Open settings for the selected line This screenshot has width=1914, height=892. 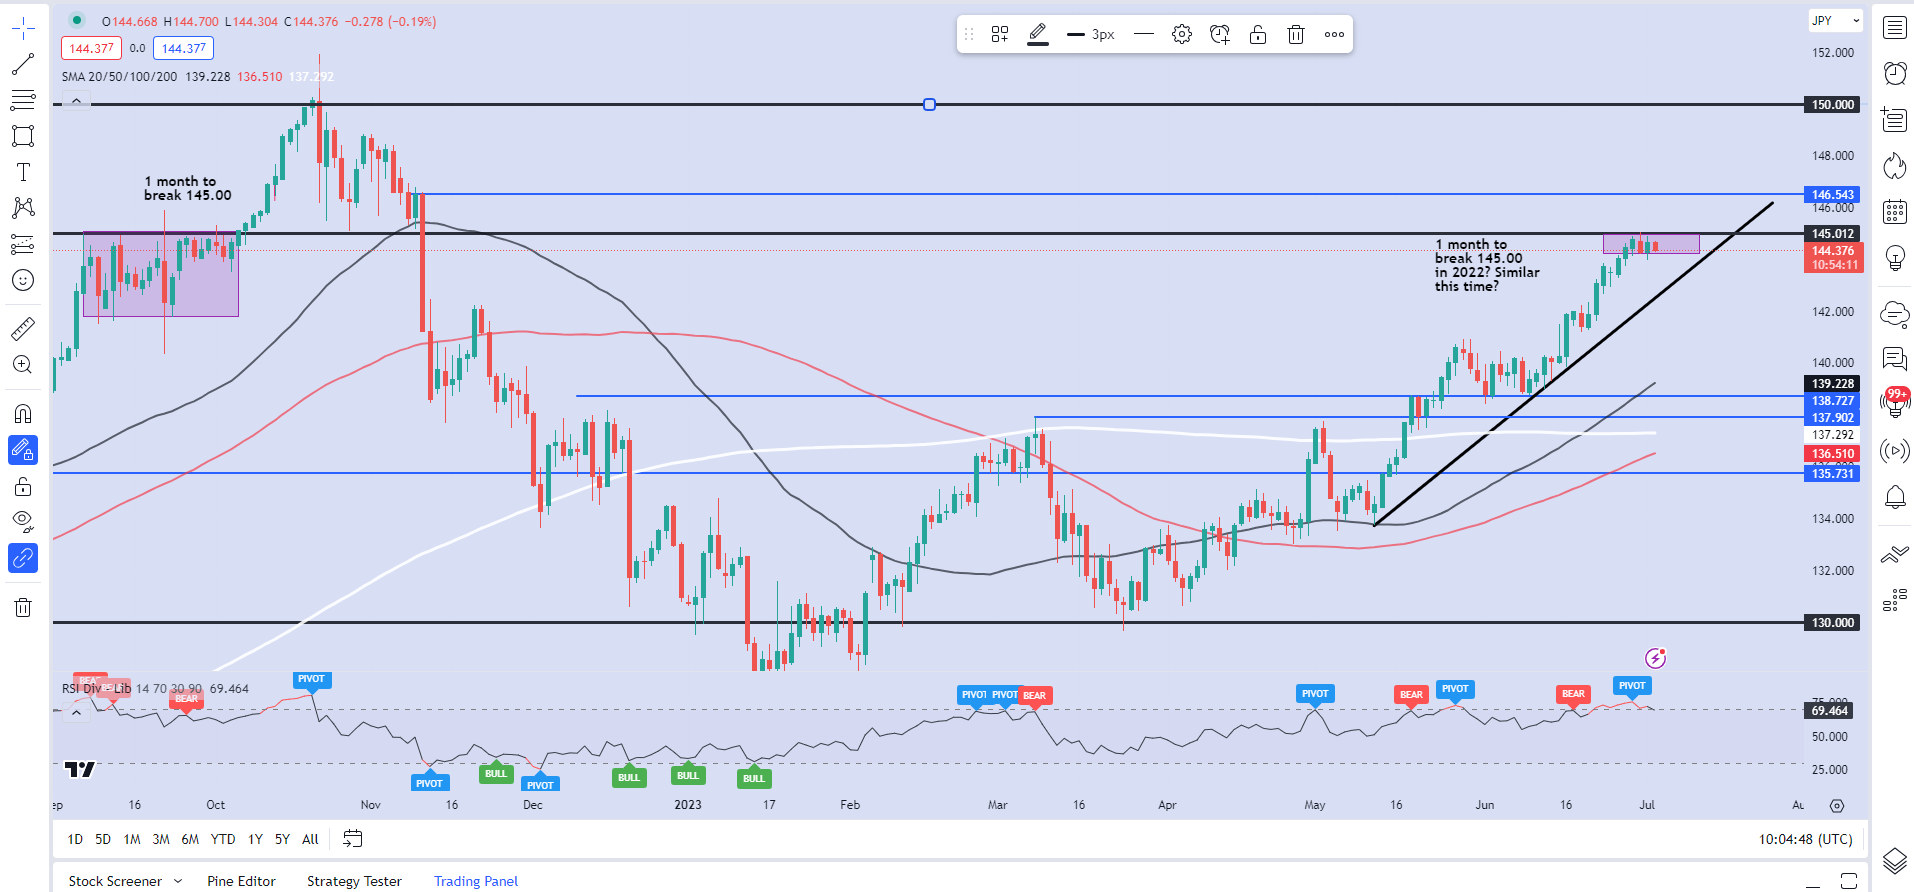(1182, 34)
